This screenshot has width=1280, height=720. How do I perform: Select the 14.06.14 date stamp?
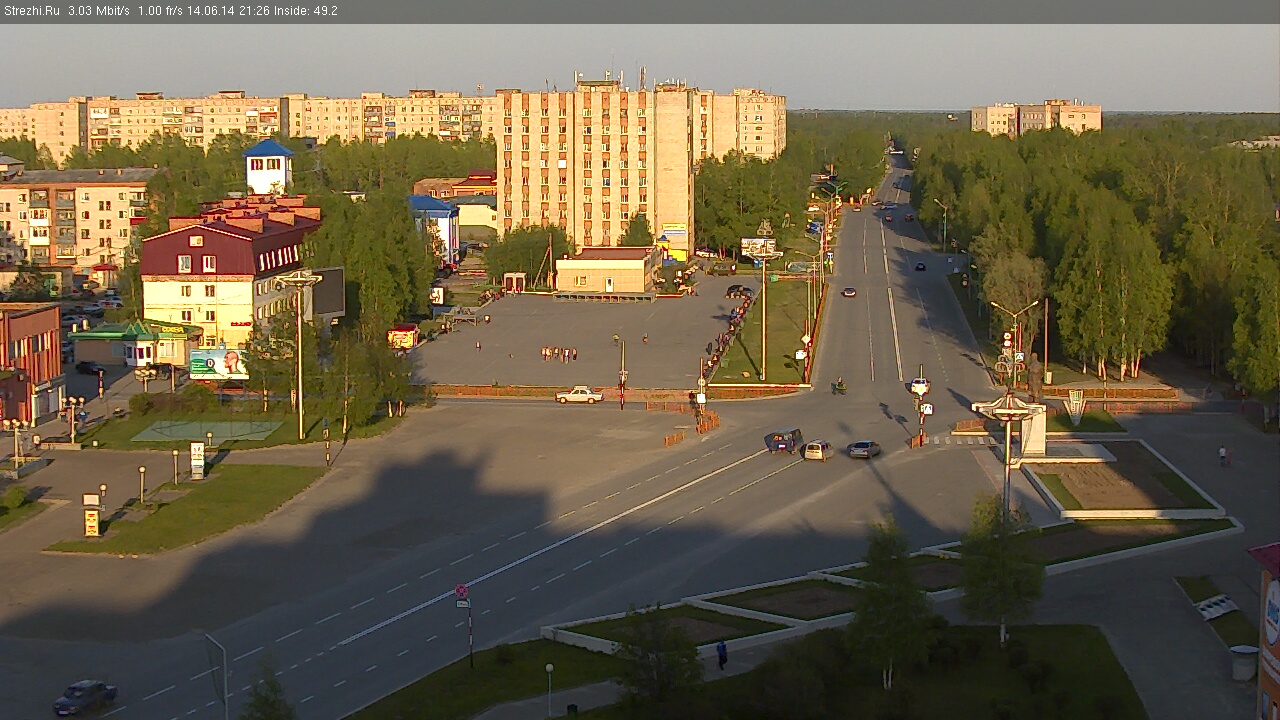tap(213, 11)
